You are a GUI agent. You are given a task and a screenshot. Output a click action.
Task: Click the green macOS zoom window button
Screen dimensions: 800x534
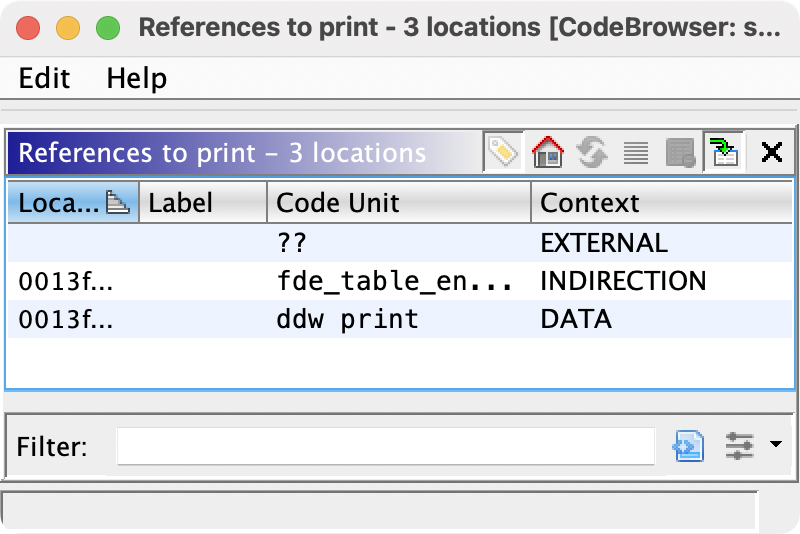[x=108, y=28]
